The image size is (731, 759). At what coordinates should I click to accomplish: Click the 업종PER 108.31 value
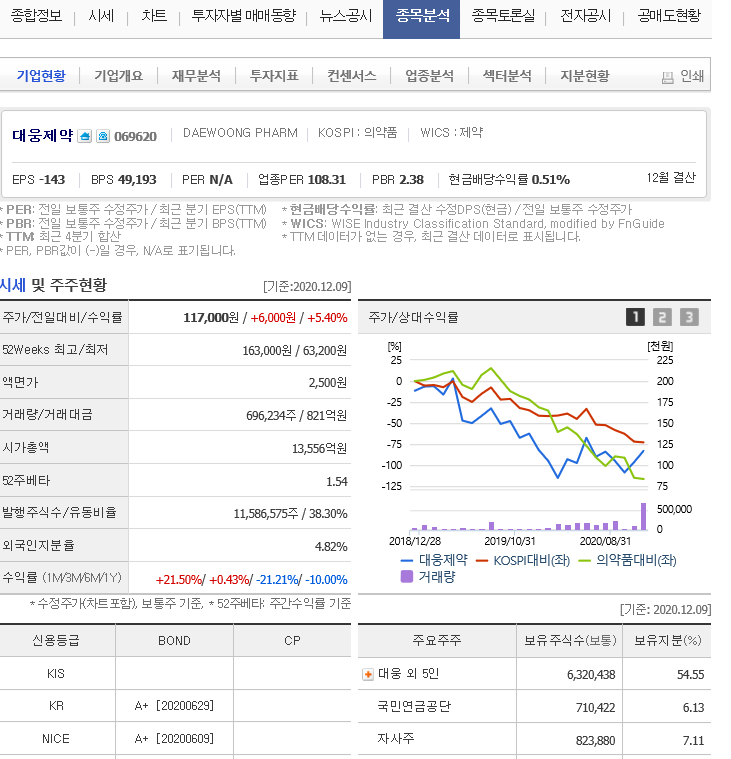(327, 180)
